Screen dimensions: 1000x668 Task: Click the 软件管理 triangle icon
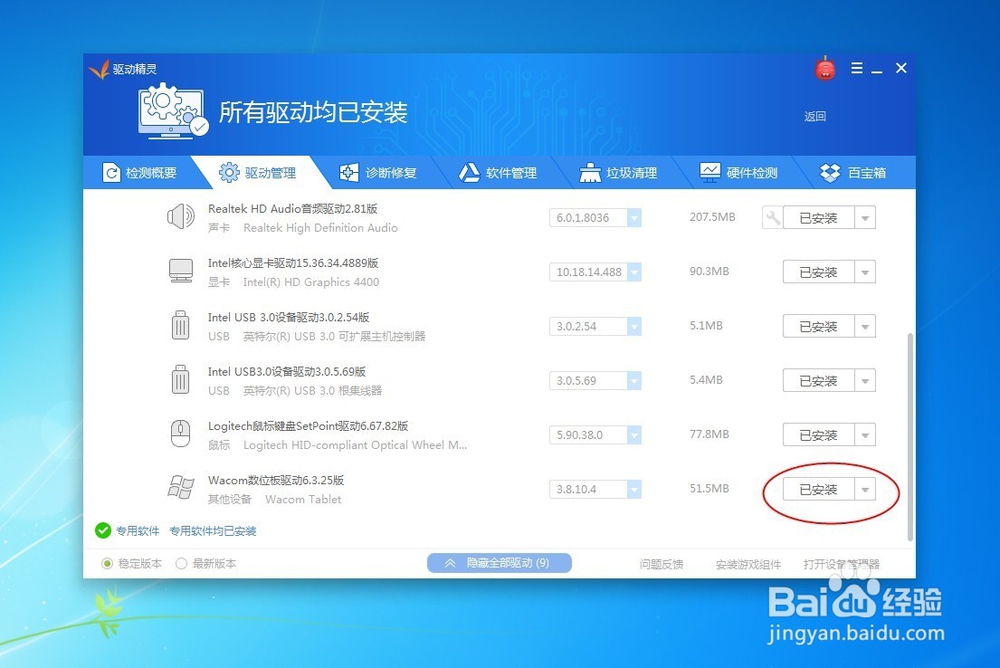coord(469,172)
